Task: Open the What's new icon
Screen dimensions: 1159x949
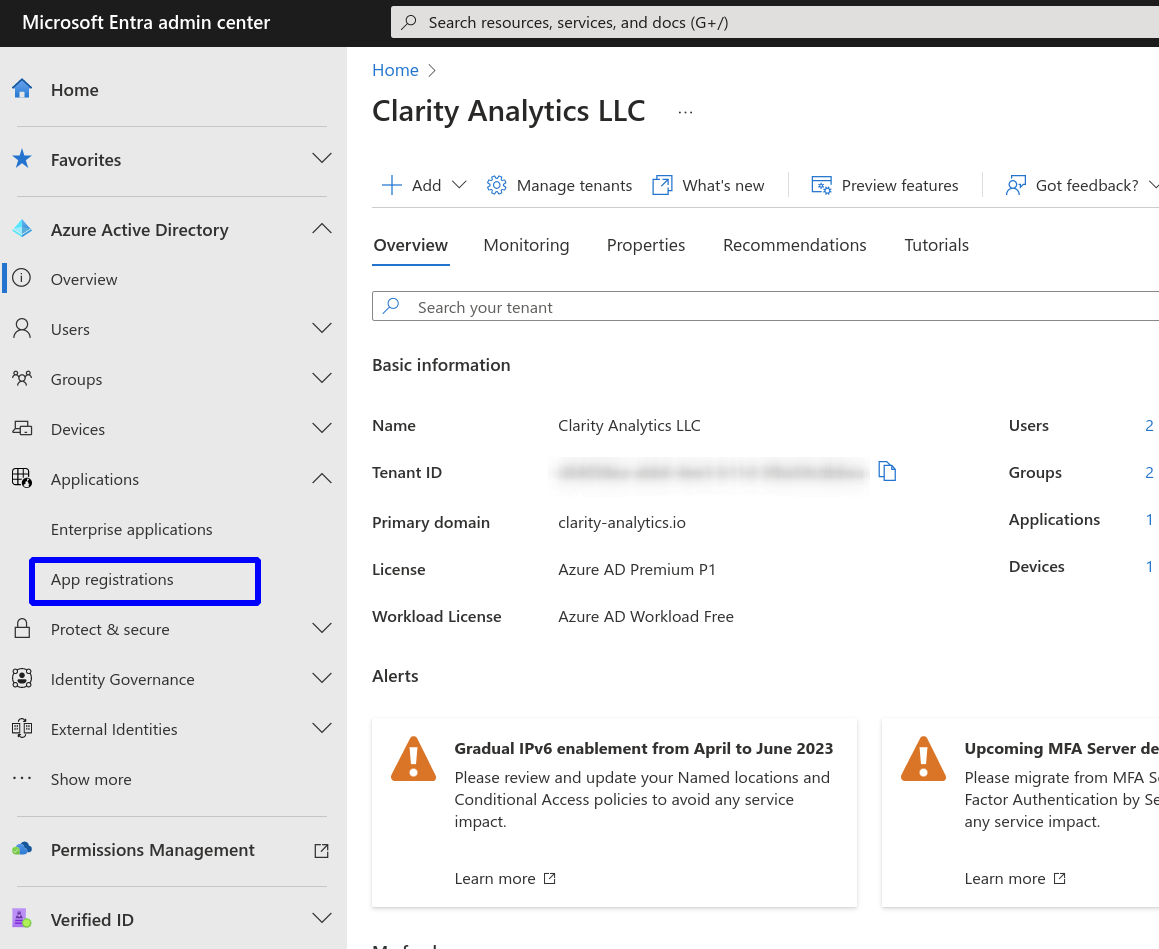Action: click(662, 185)
